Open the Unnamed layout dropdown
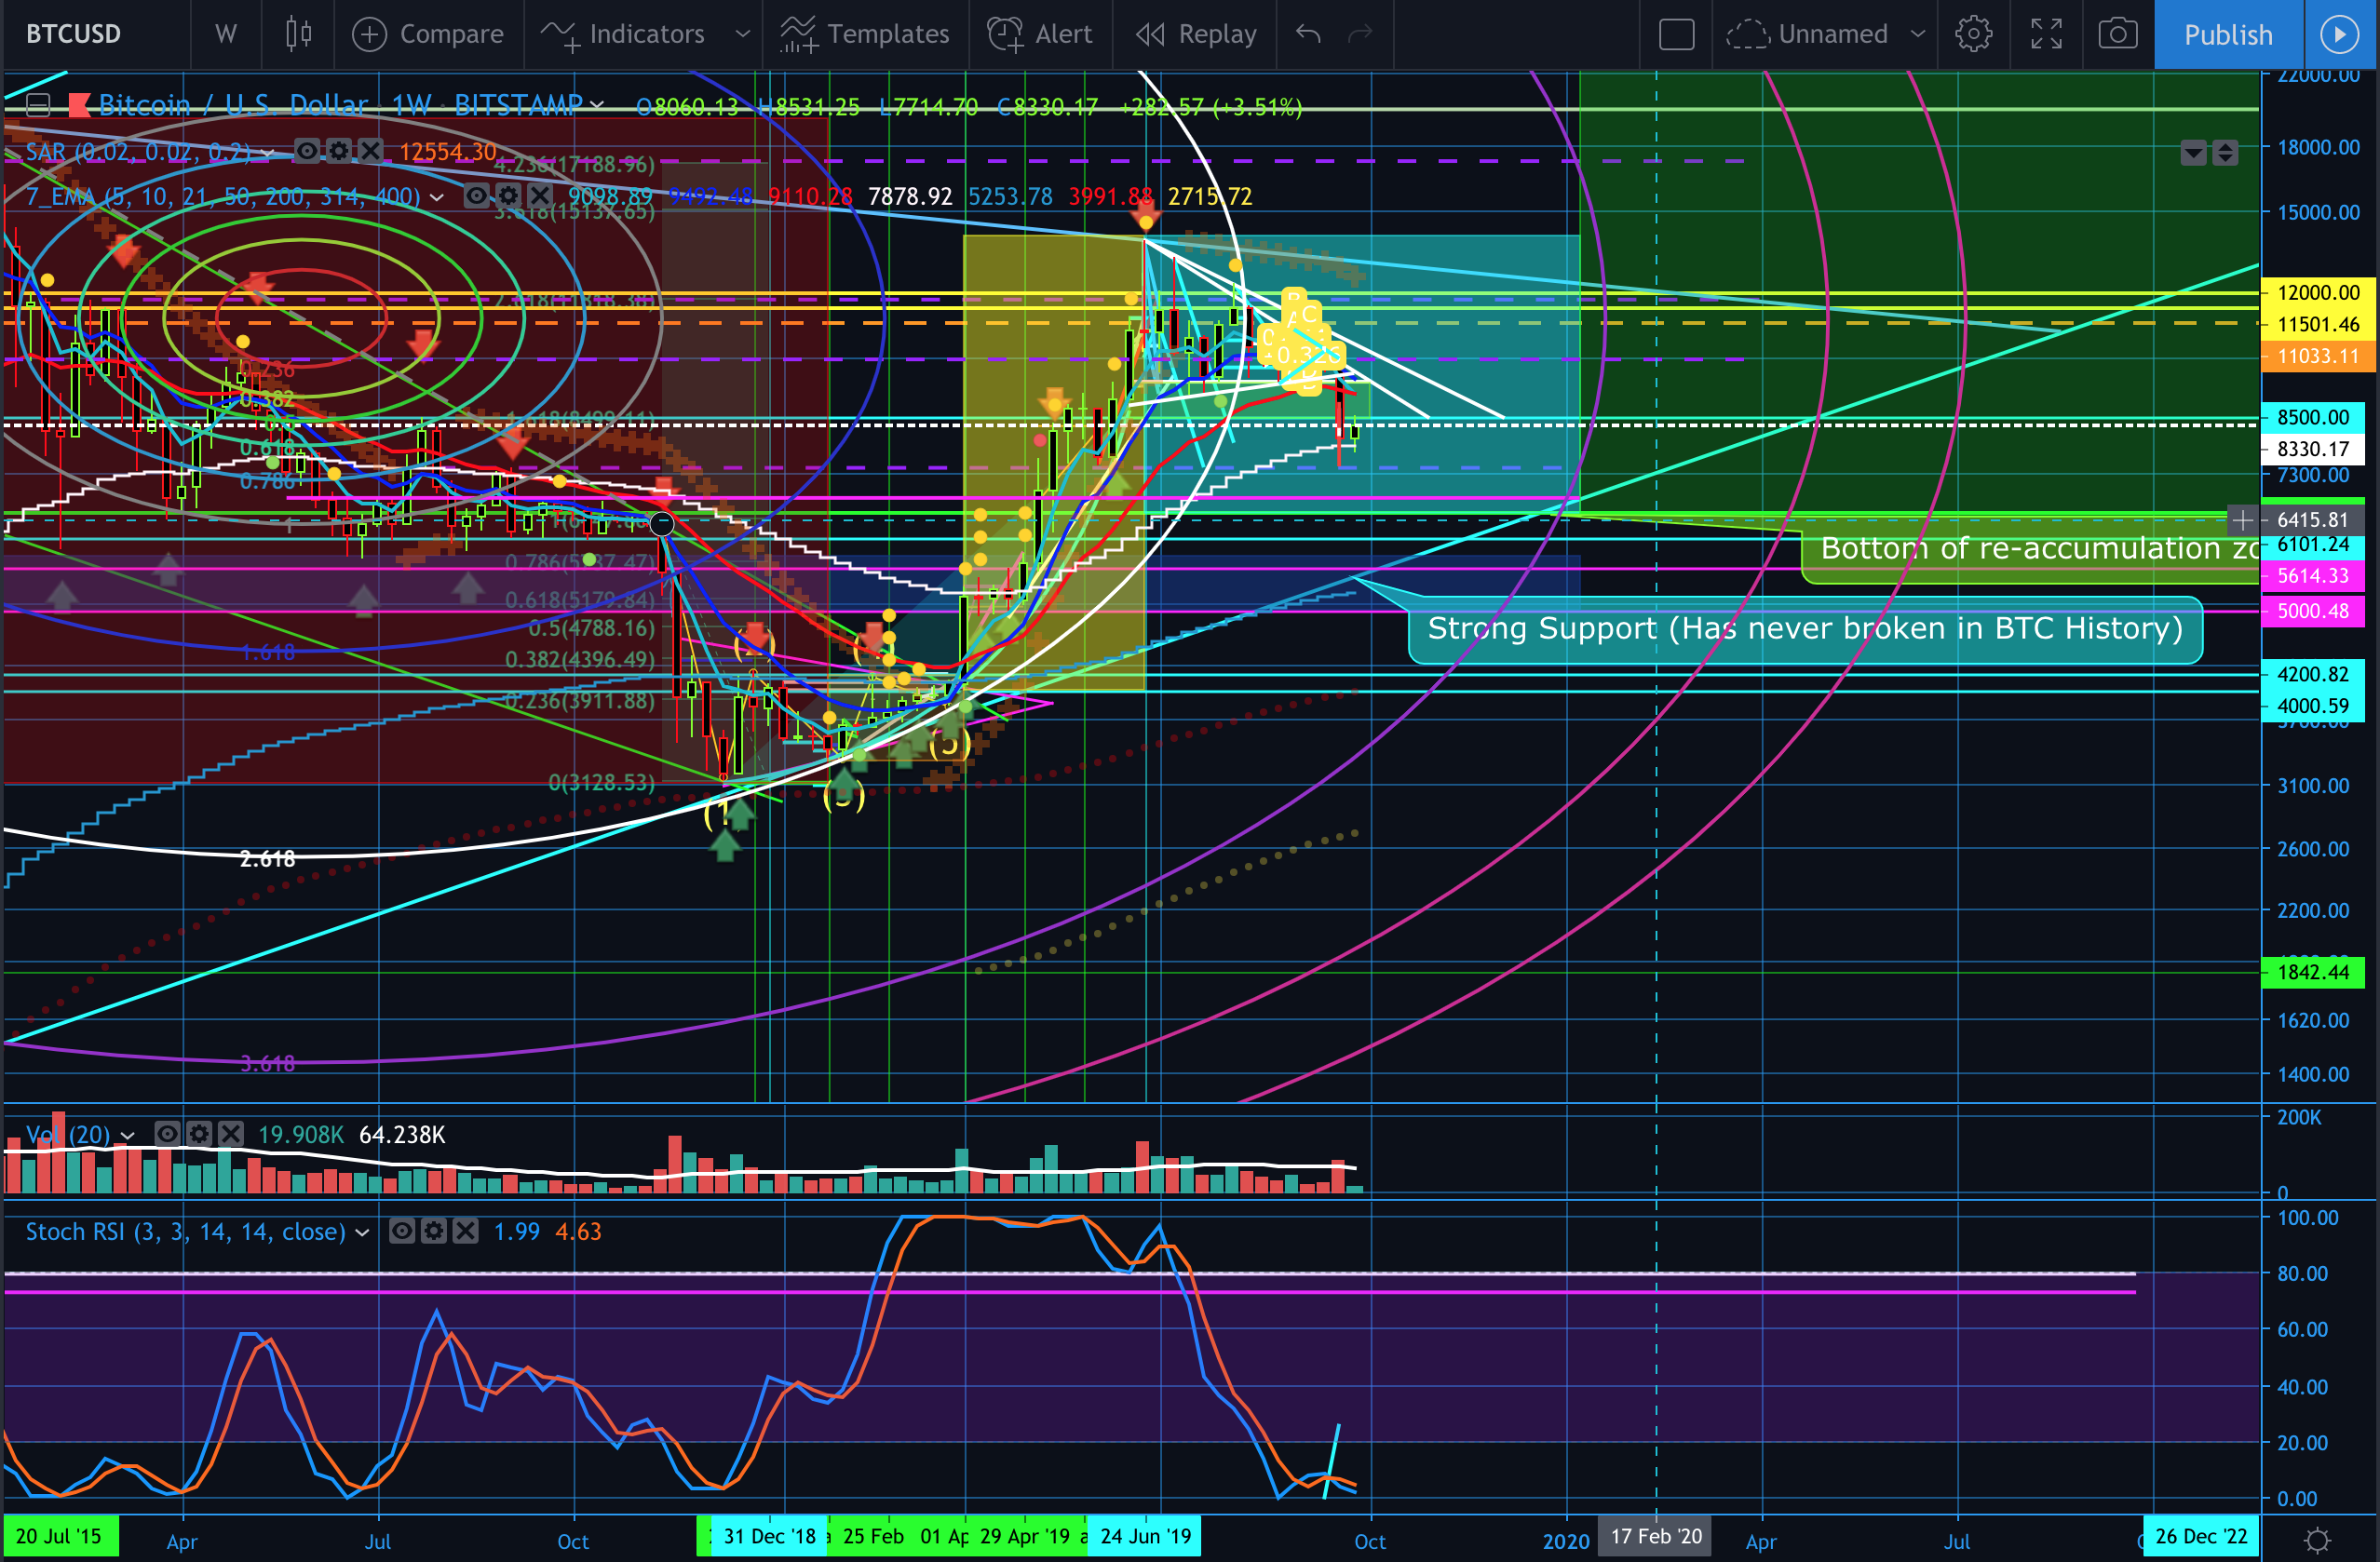Image resolution: width=2380 pixels, height=1562 pixels. 1917,34
